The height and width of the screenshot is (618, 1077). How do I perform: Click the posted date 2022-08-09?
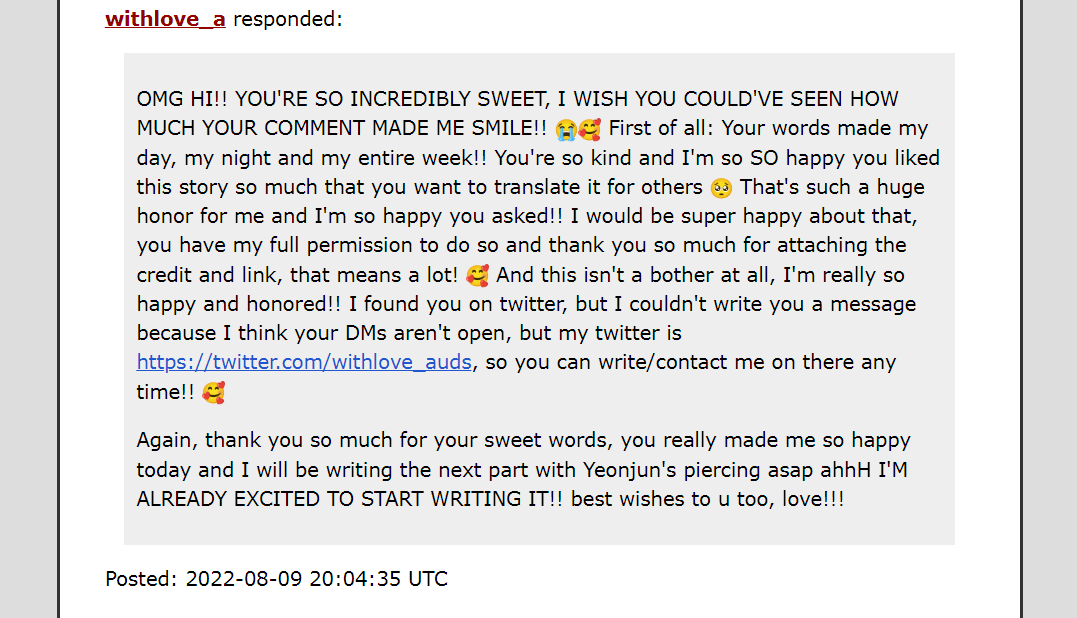pos(244,579)
